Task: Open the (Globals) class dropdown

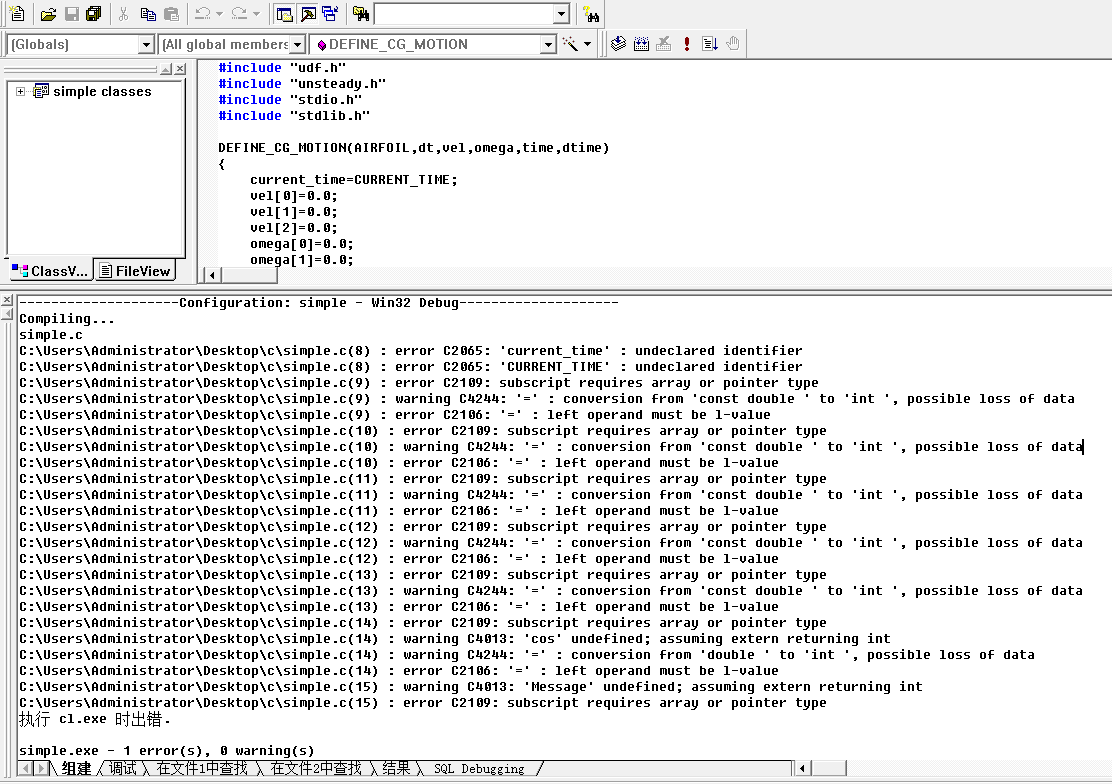Action: click(x=146, y=44)
